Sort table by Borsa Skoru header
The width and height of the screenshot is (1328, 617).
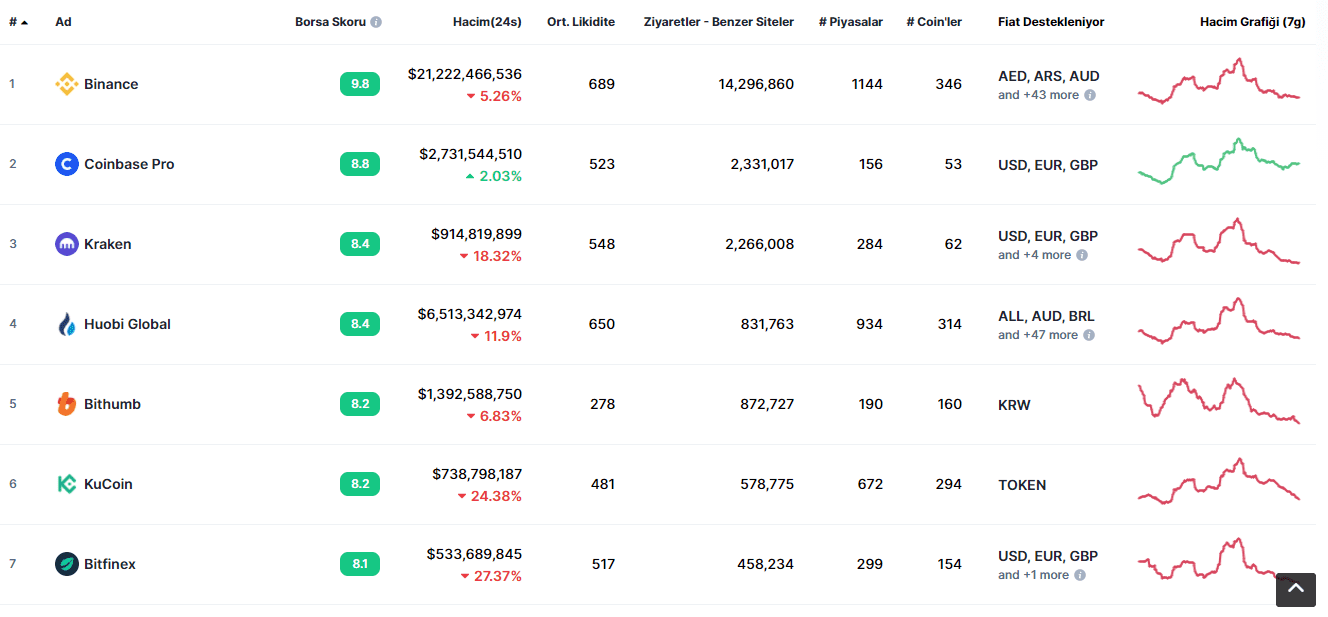point(331,22)
